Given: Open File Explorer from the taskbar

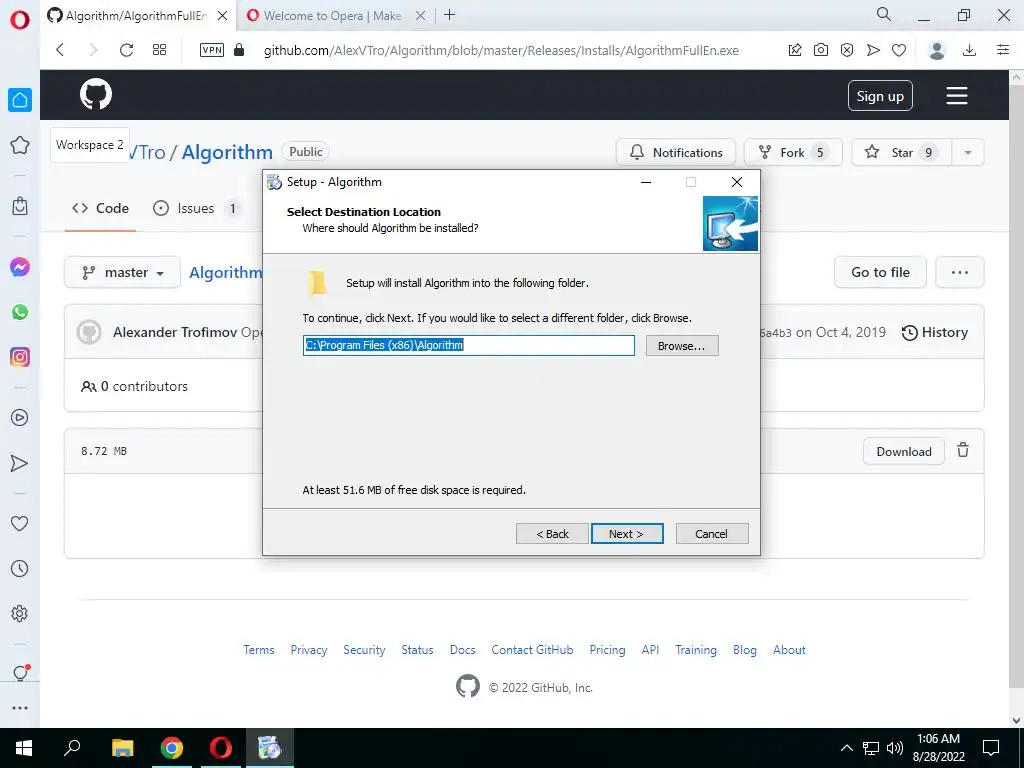Looking at the screenshot, I should [122, 748].
